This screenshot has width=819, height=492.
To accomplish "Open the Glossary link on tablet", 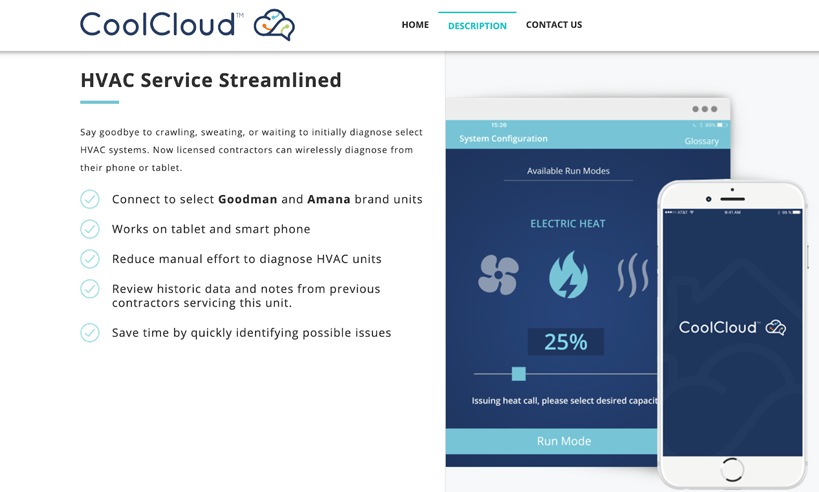I will click(x=701, y=141).
